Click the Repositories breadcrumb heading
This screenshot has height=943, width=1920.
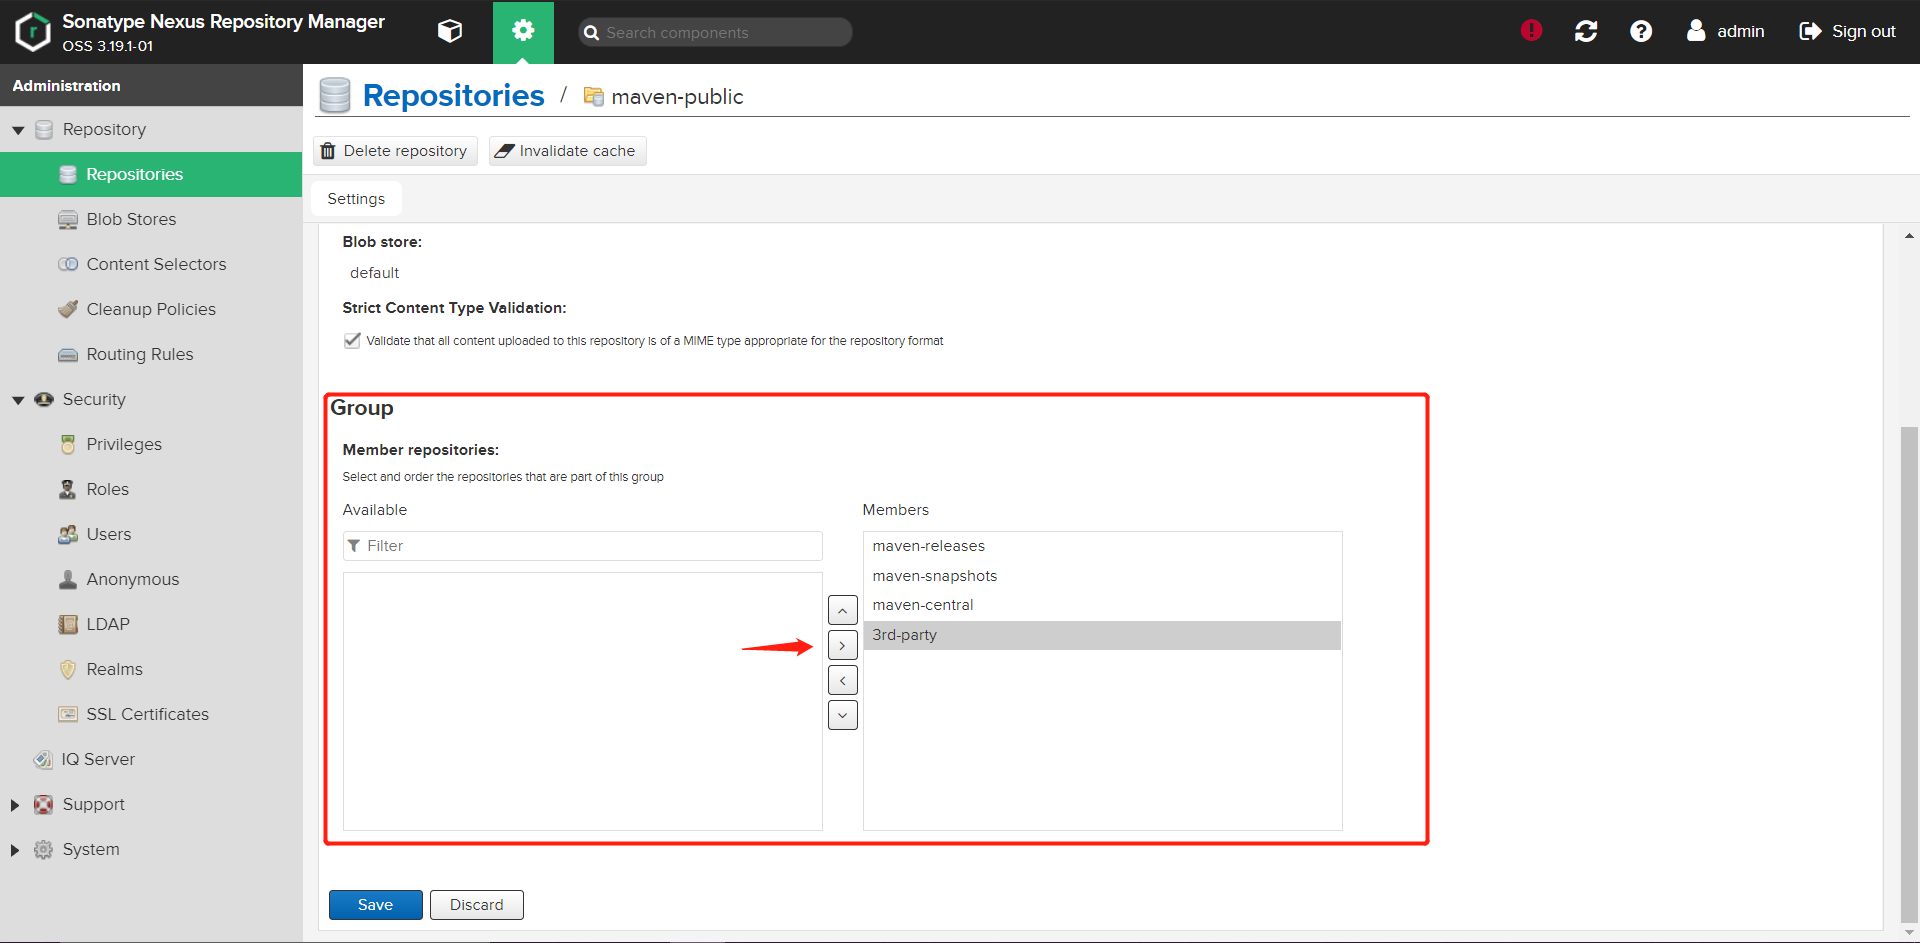(x=453, y=96)
